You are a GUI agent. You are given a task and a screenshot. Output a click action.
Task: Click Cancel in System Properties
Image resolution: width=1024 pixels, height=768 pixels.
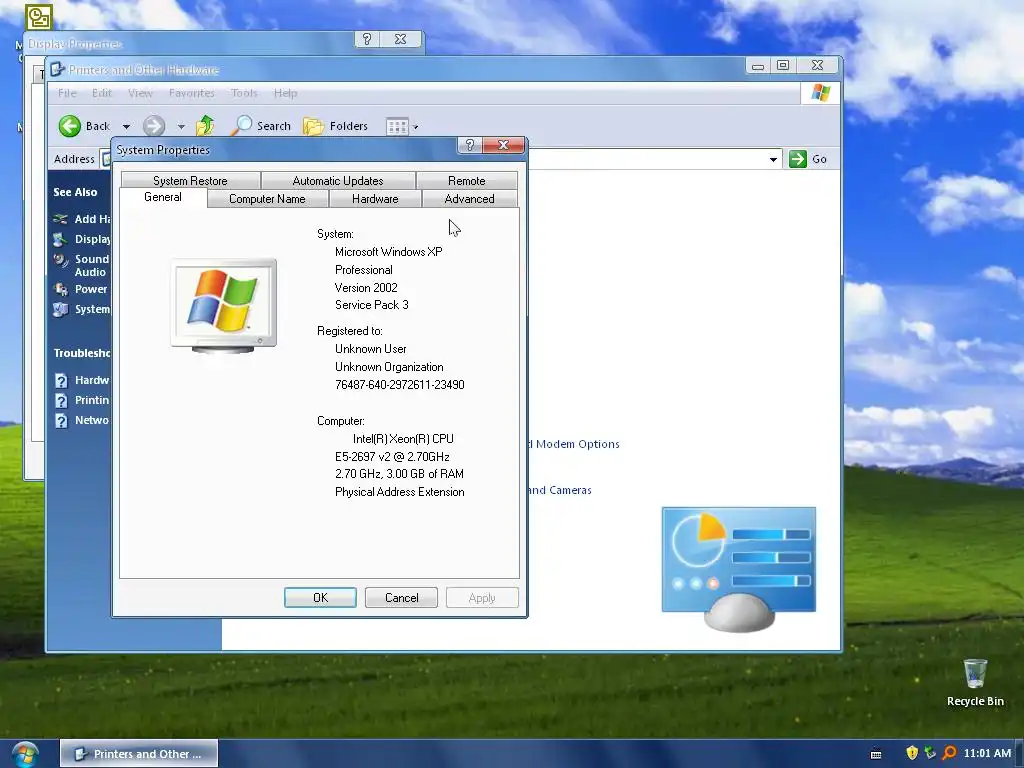point(401,598)
